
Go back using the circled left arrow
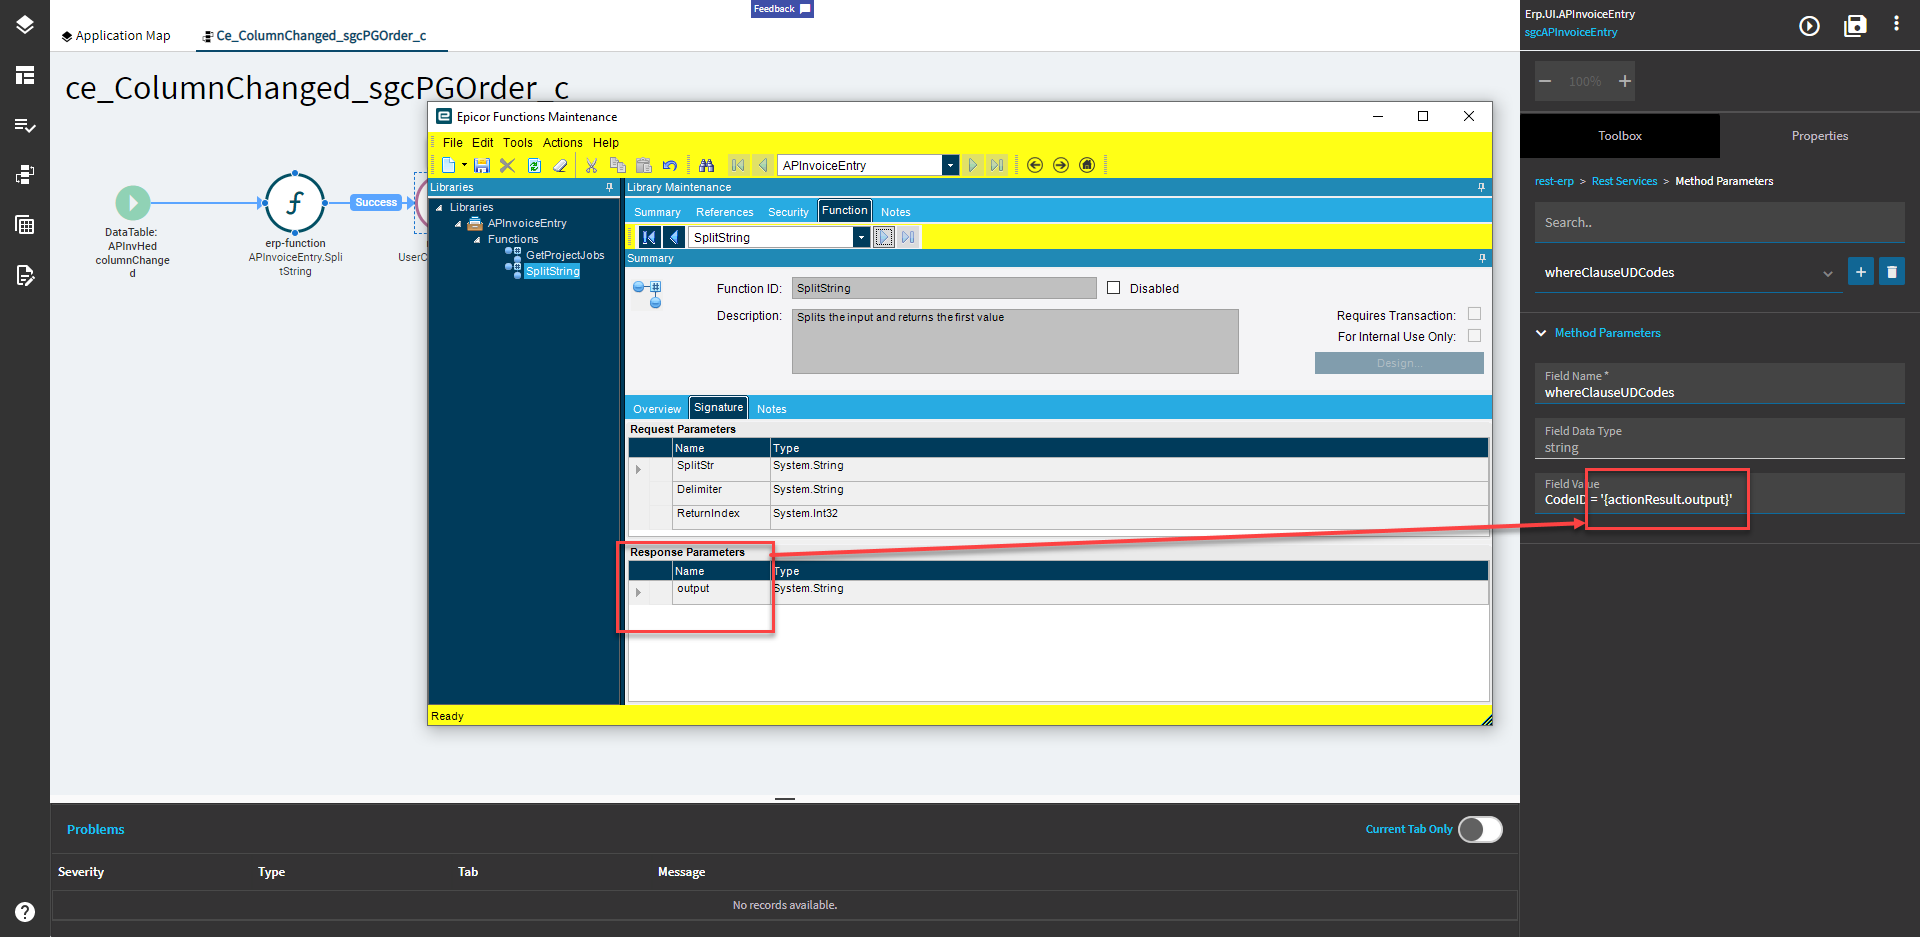1035,165
